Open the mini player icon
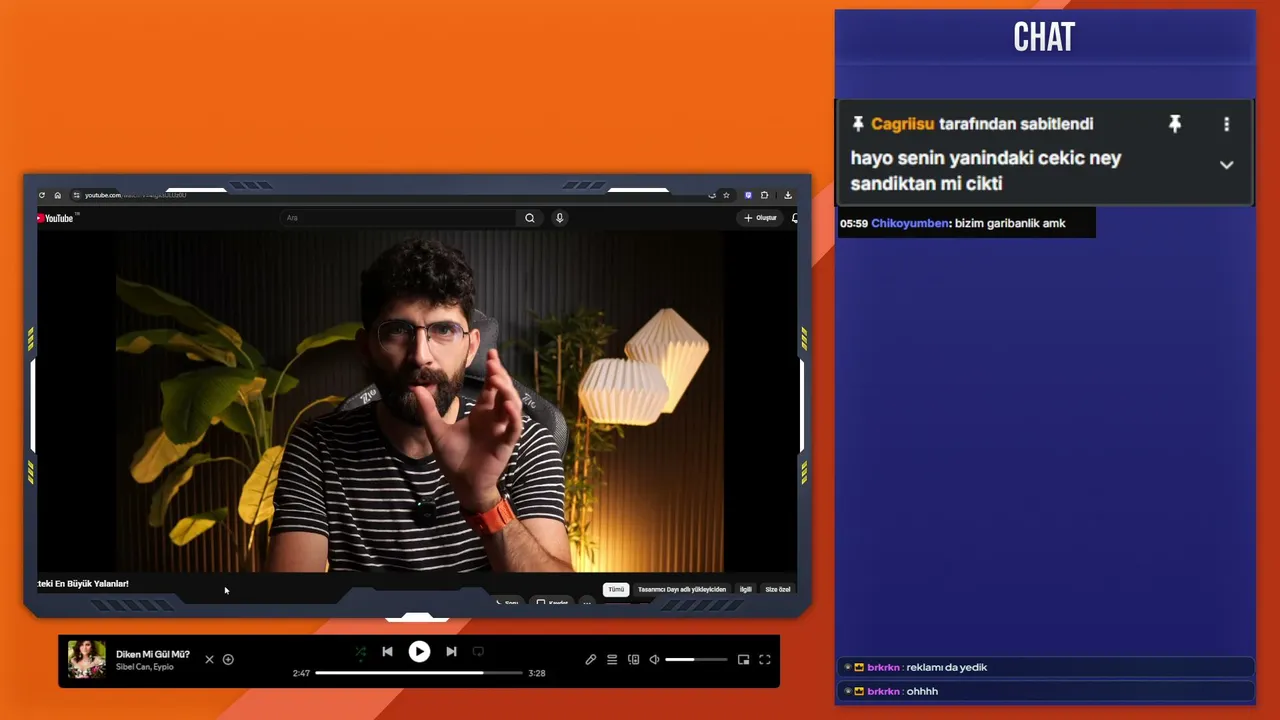 click(743, 660)
